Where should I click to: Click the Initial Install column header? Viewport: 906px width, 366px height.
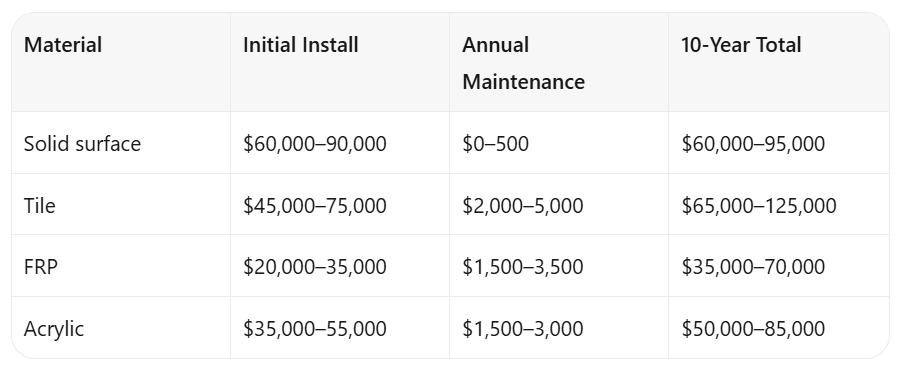point(300,45)
